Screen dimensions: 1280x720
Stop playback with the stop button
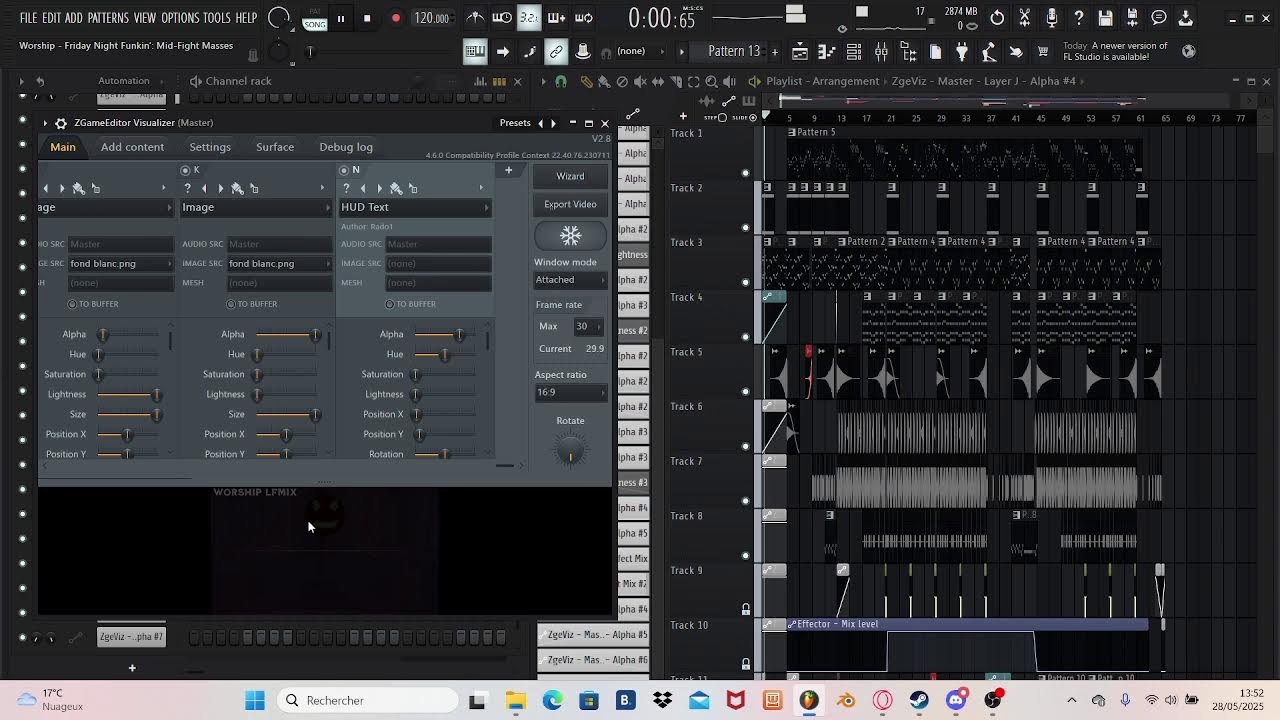[367, 18]
